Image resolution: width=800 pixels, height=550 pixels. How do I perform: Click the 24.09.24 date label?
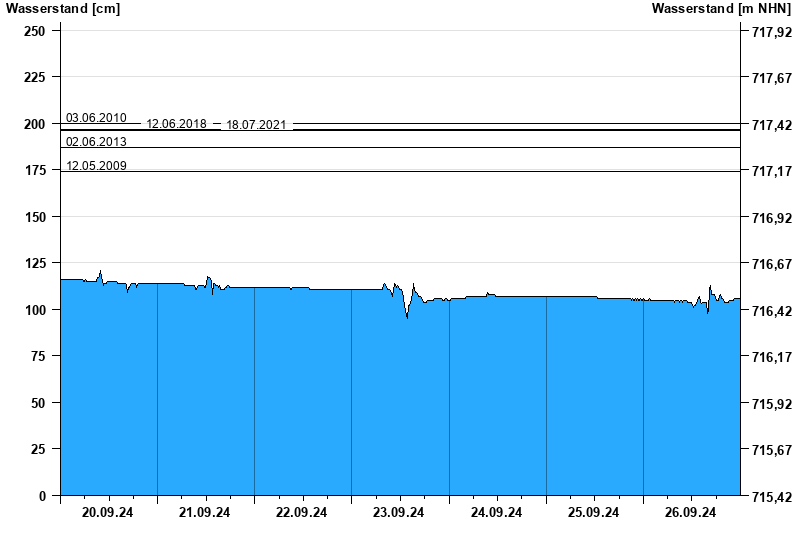(x=496, y=512)
